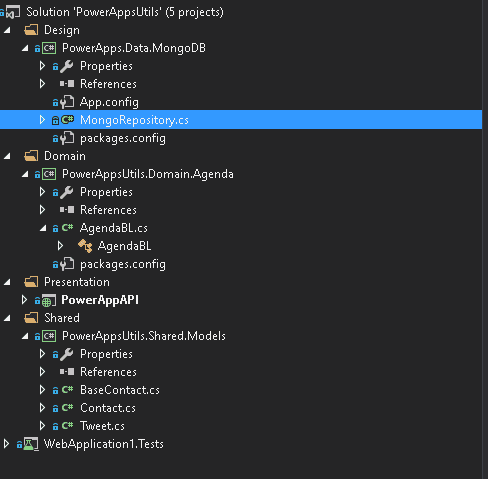Click the vertical scrollbar on the right edge
This screenshot has height=479, width=488.
tap(485, 239)
